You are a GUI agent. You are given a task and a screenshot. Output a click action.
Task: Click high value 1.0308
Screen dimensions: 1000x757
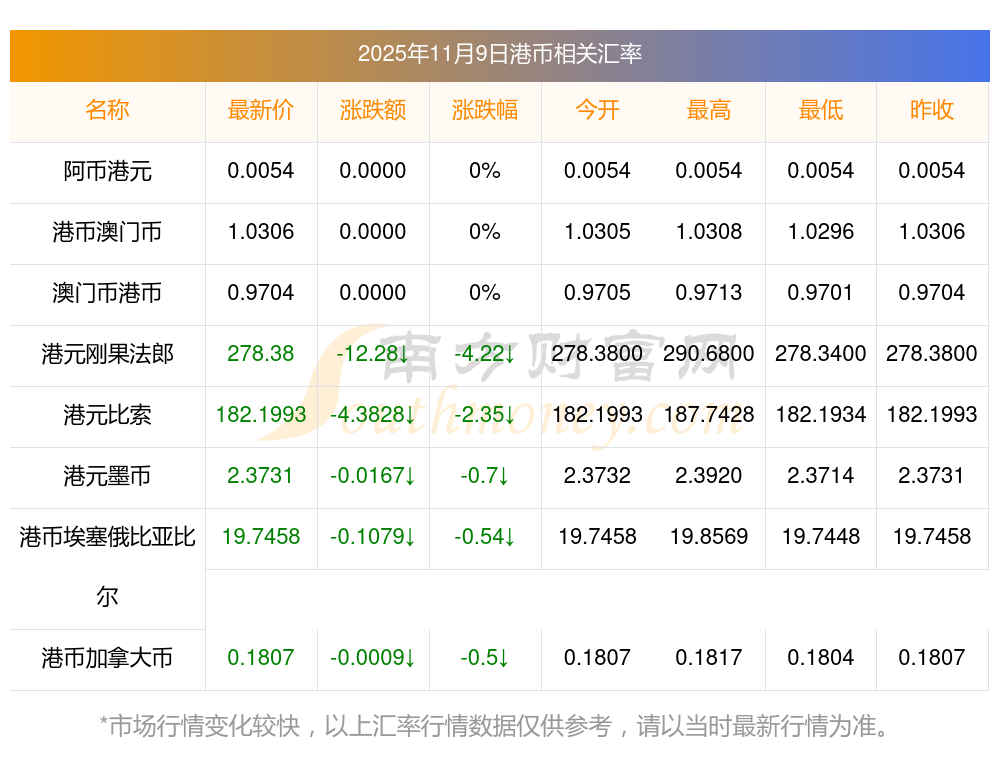tap(709, 232)
